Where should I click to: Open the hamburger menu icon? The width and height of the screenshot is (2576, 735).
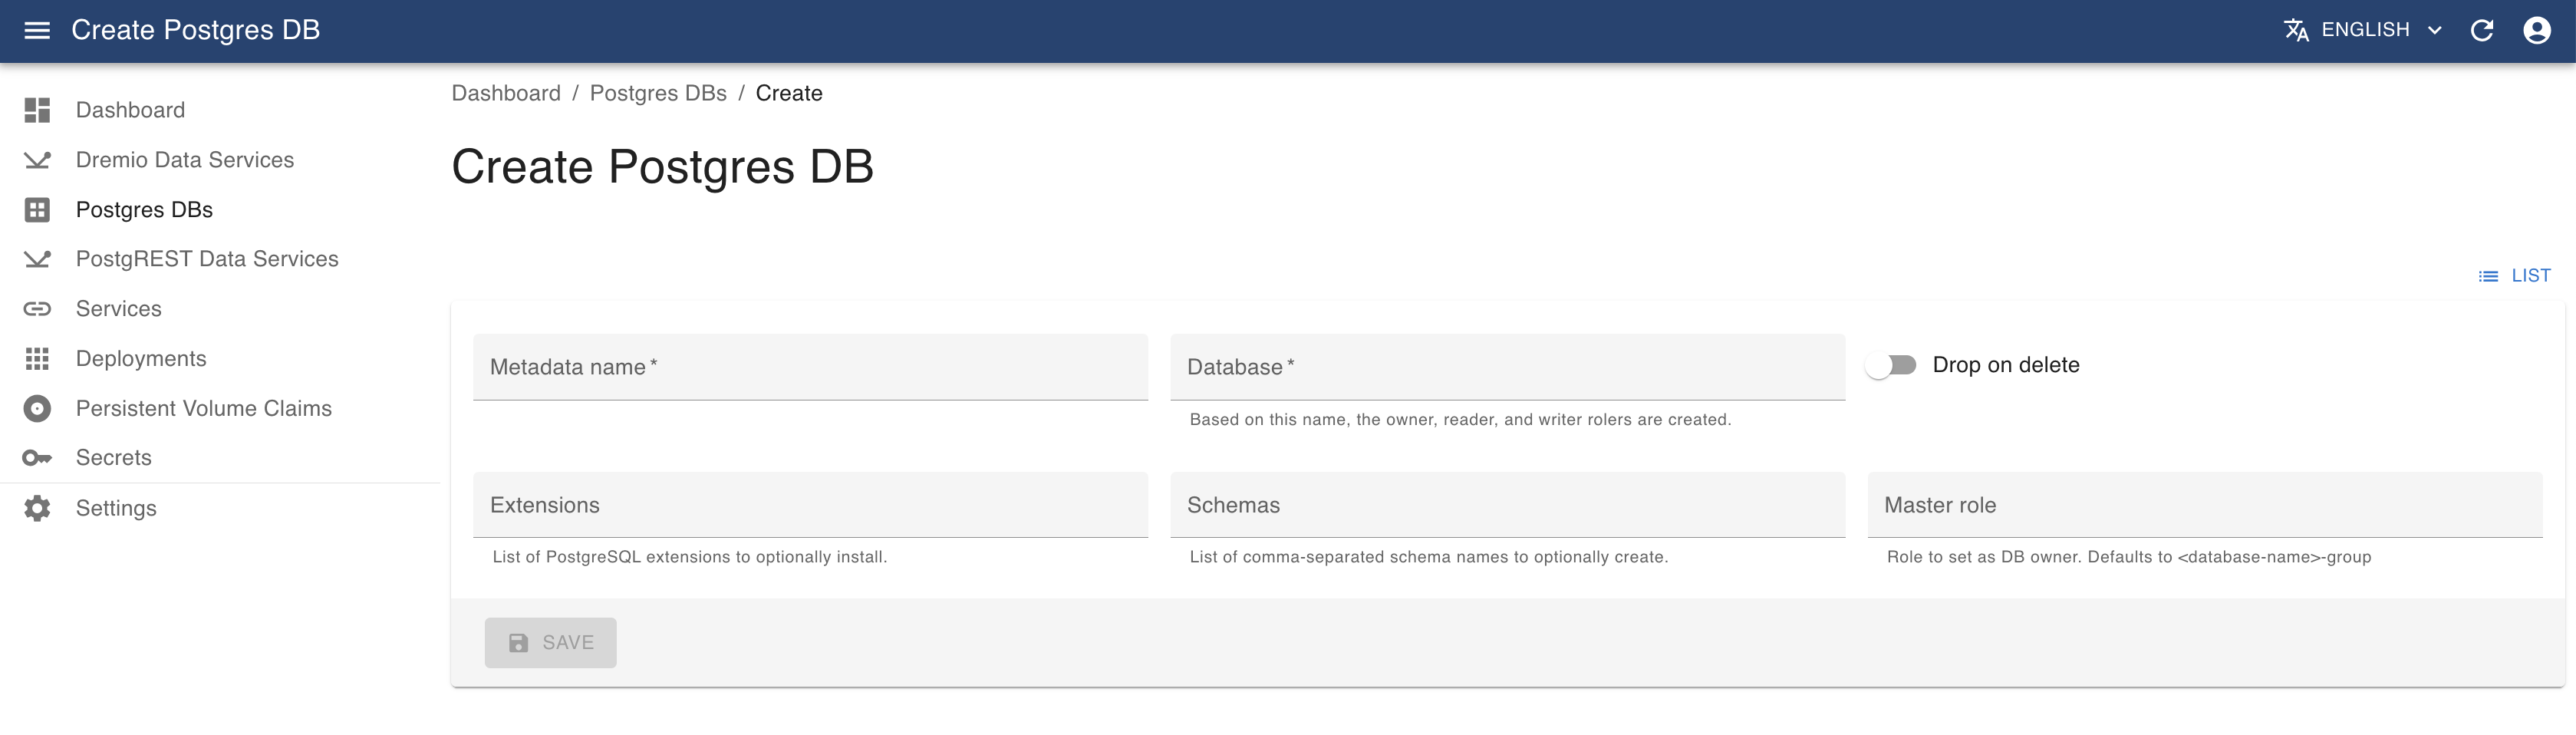[x=37, y=30]
